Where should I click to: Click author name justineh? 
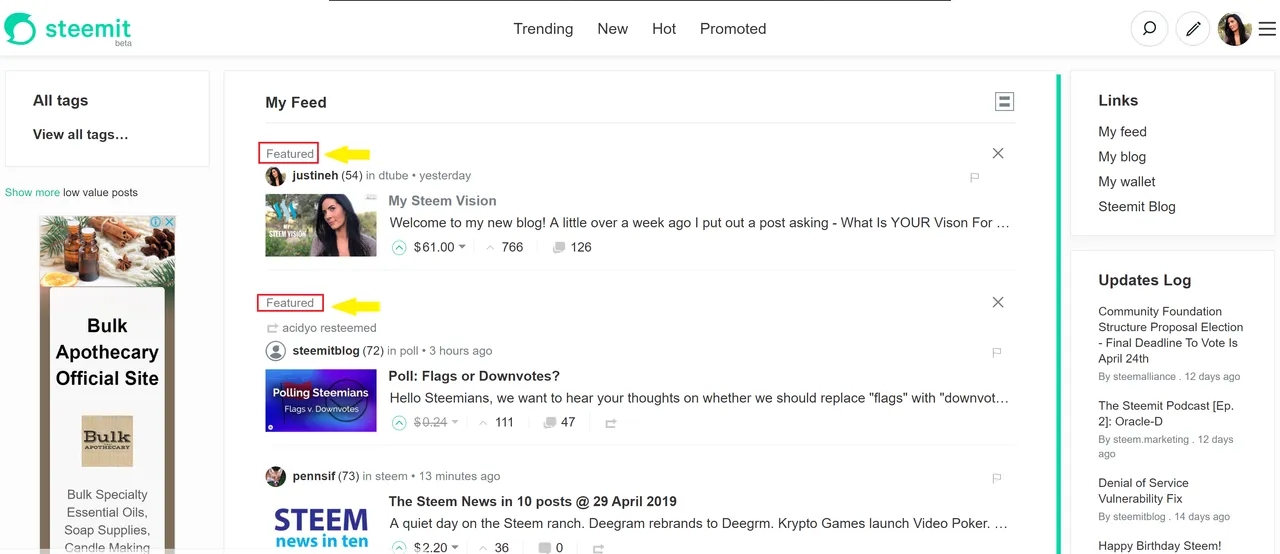[x=315, y=175]
